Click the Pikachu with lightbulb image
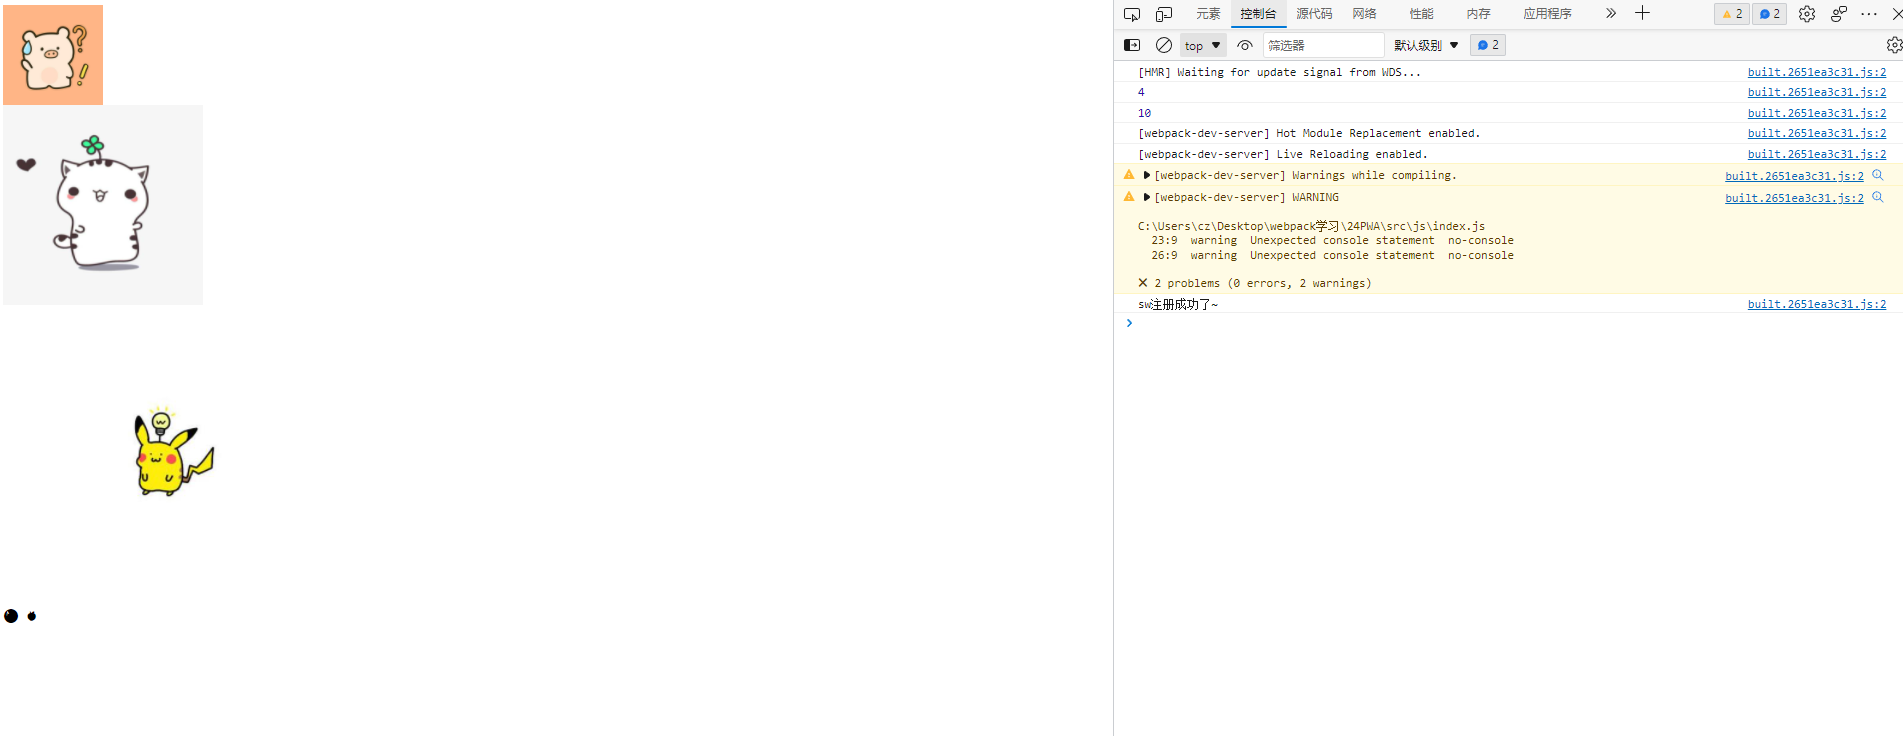The height and width of the screenshot is (736, 1903). click(x=174, y=452)
